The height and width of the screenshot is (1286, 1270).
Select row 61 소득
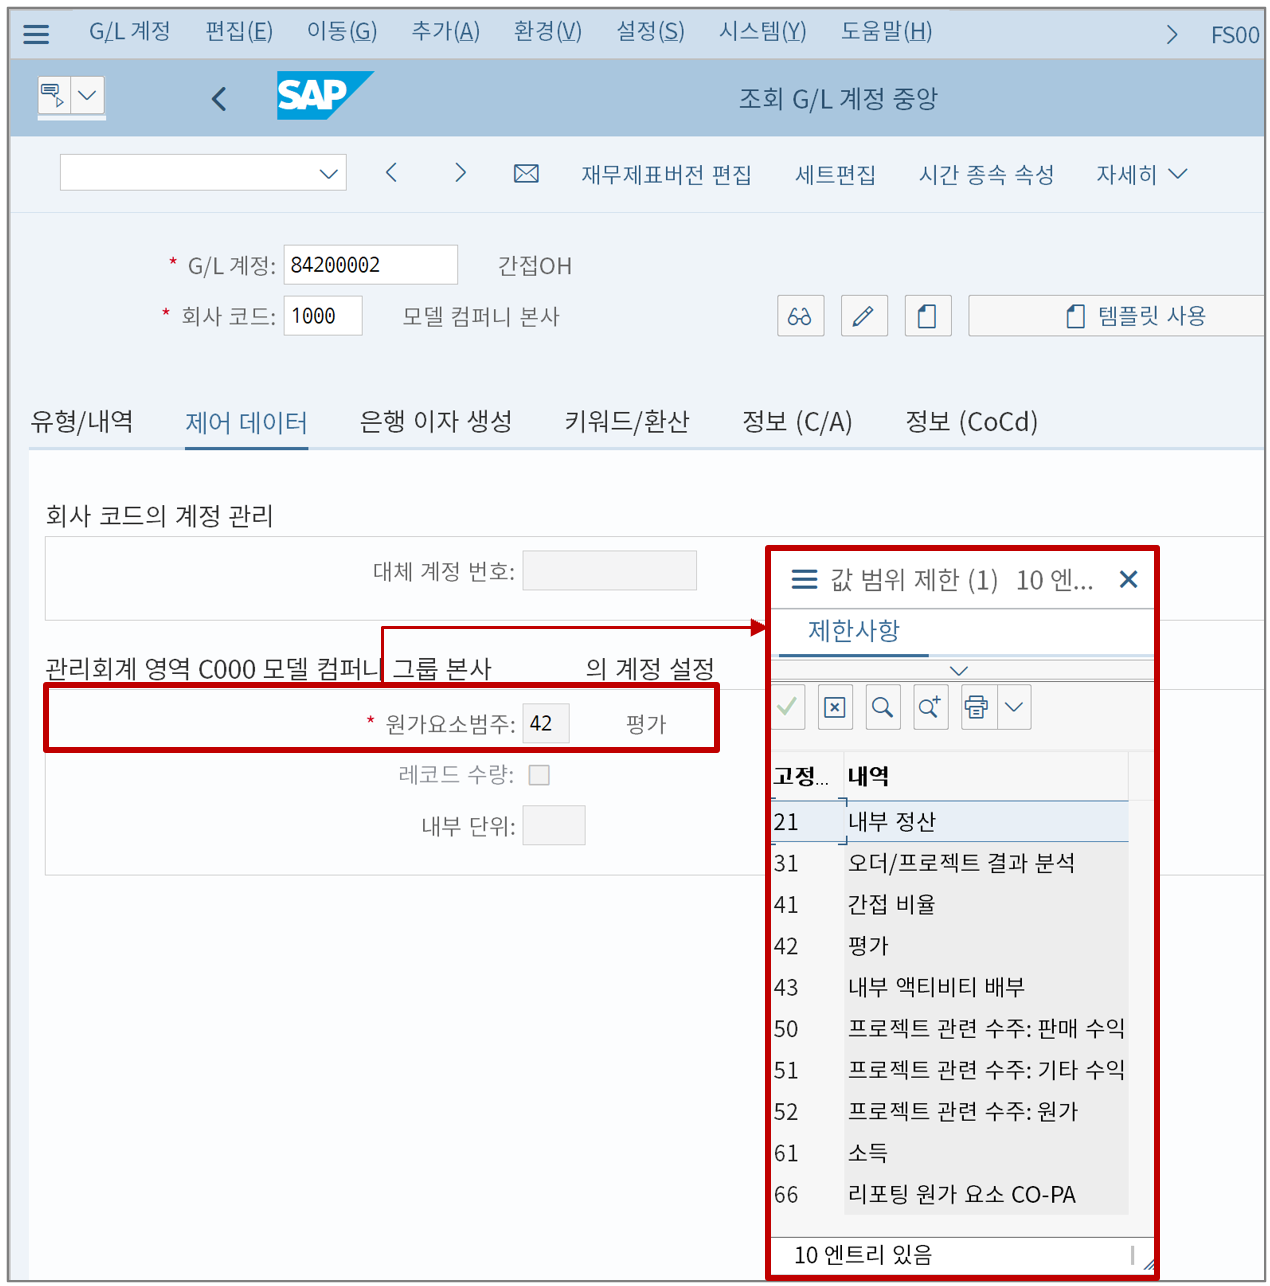(x=950, y=1153)
